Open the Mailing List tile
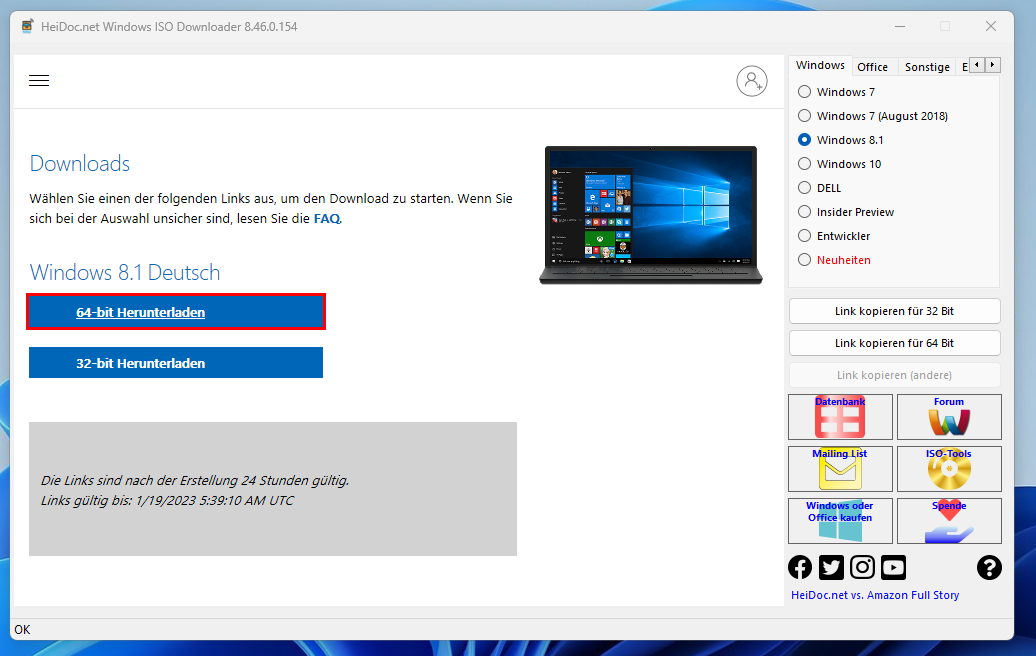 (840, 469)
